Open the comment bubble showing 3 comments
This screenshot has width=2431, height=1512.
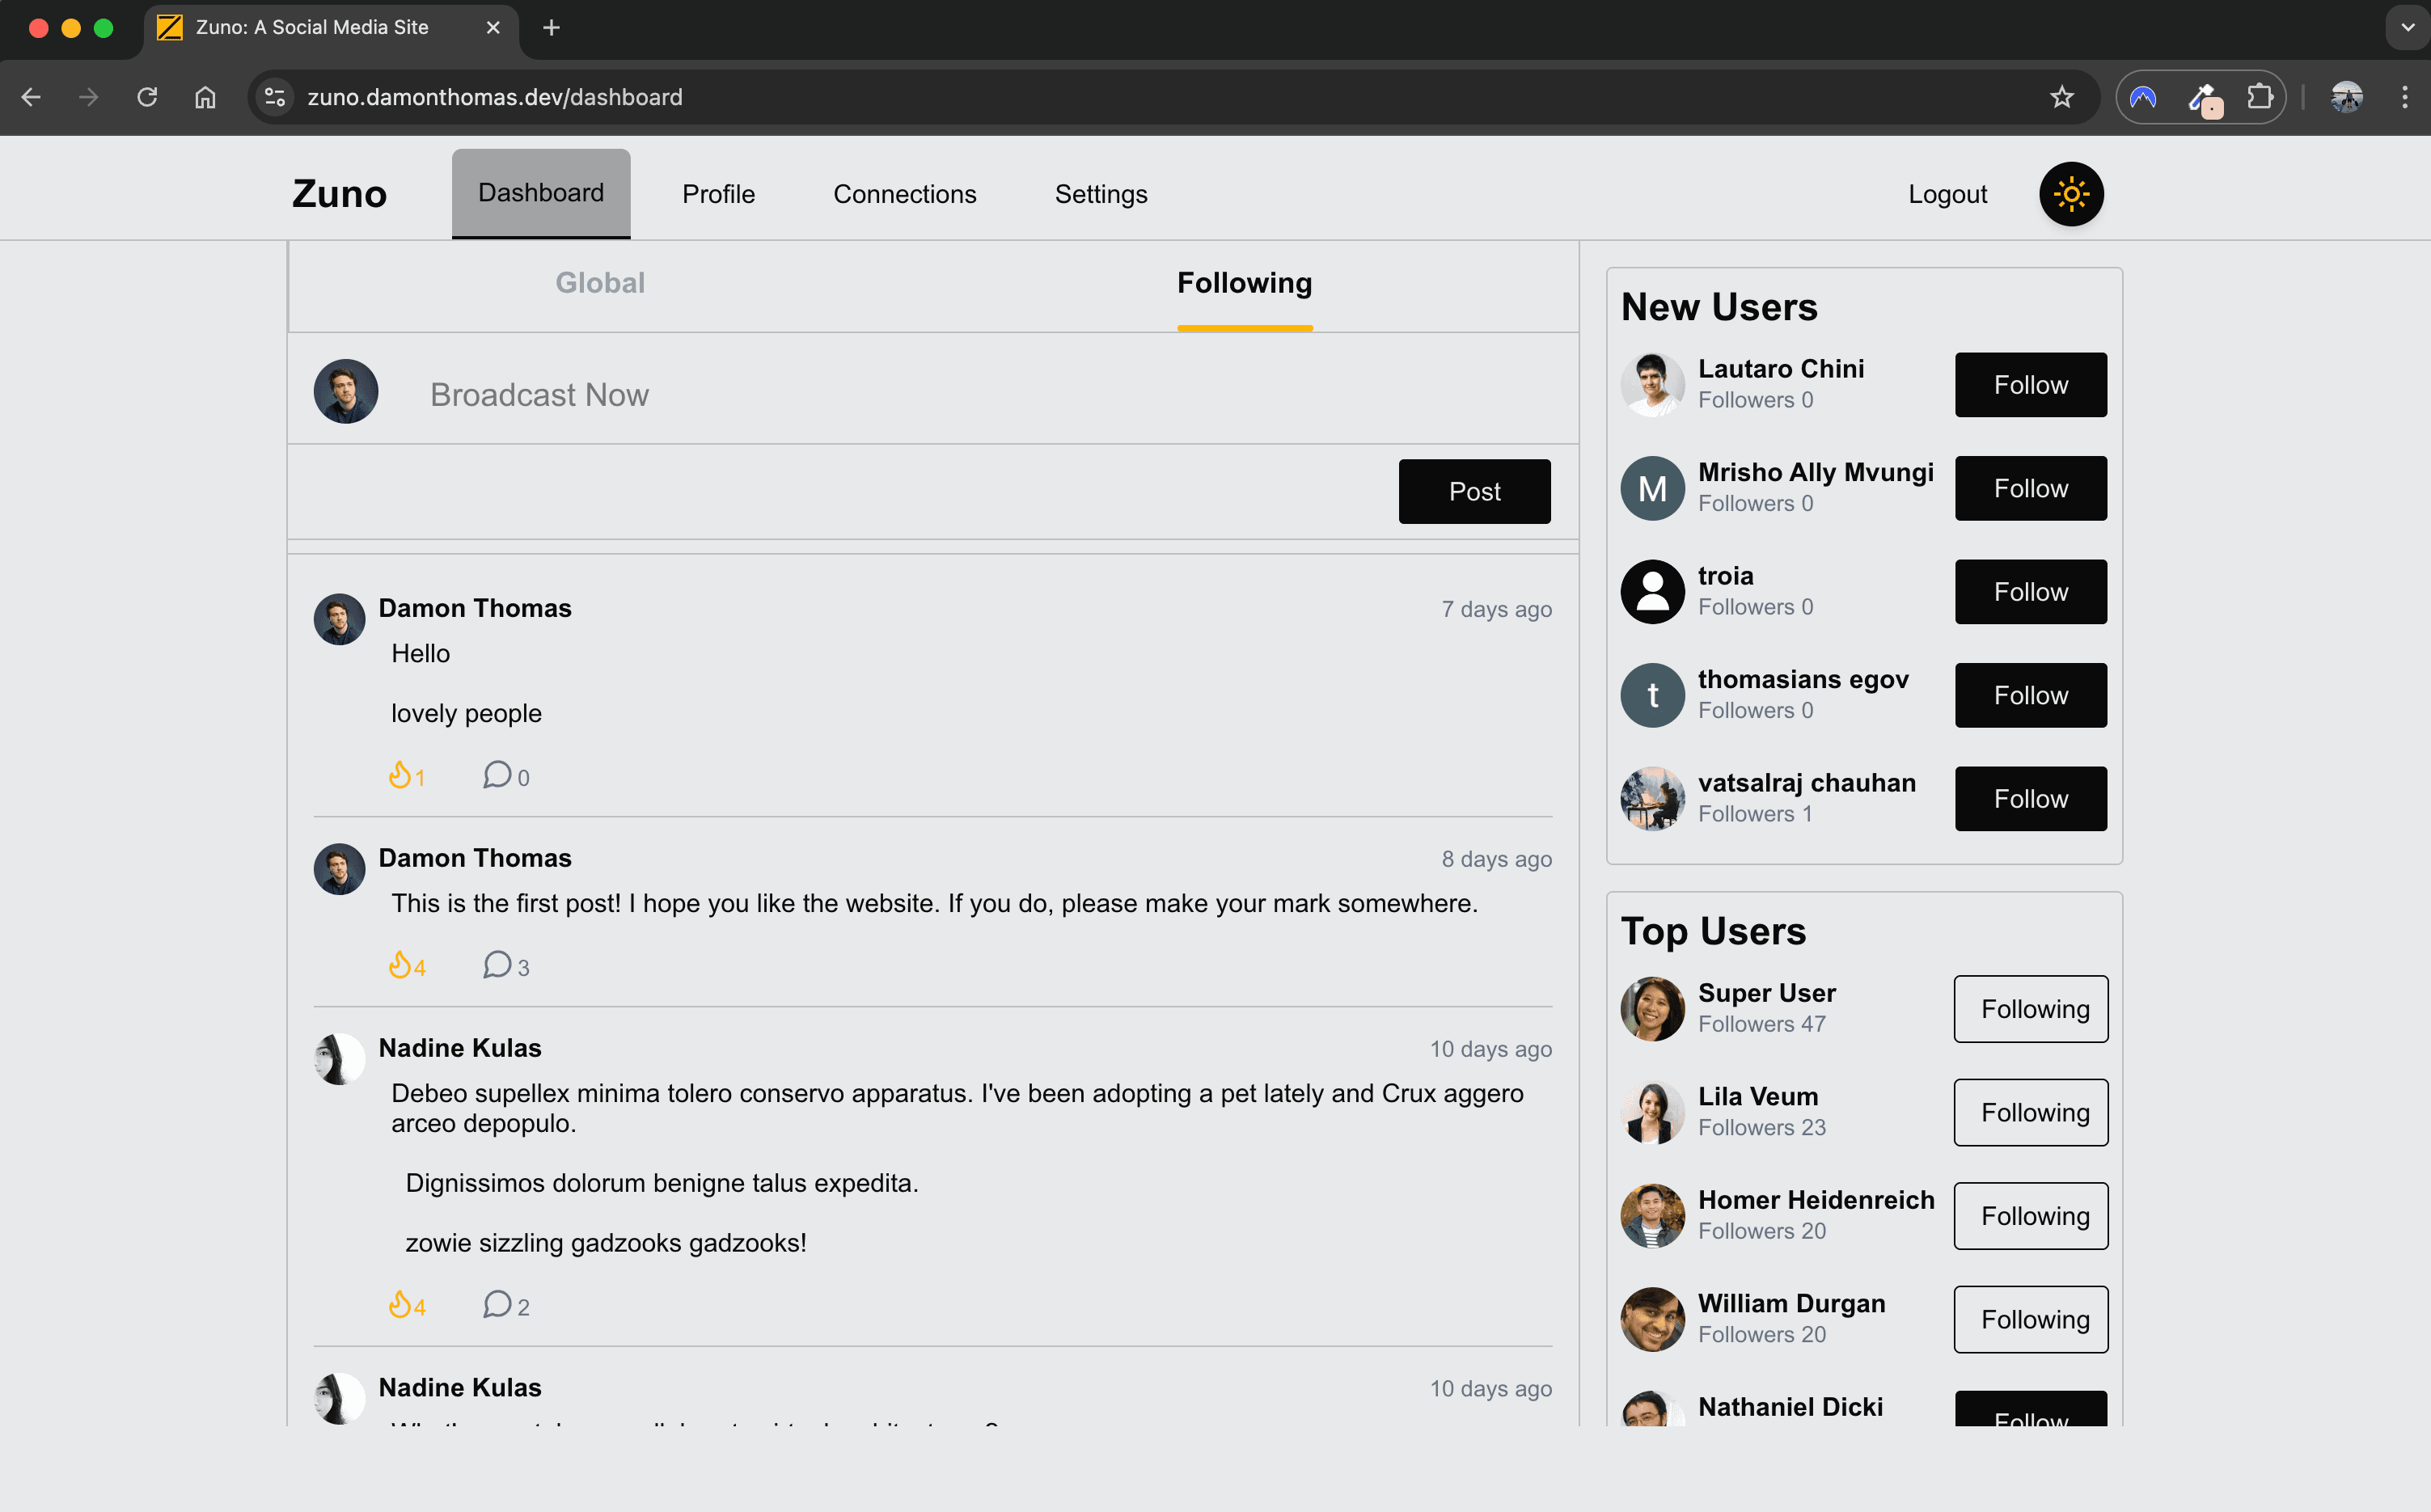497,965
